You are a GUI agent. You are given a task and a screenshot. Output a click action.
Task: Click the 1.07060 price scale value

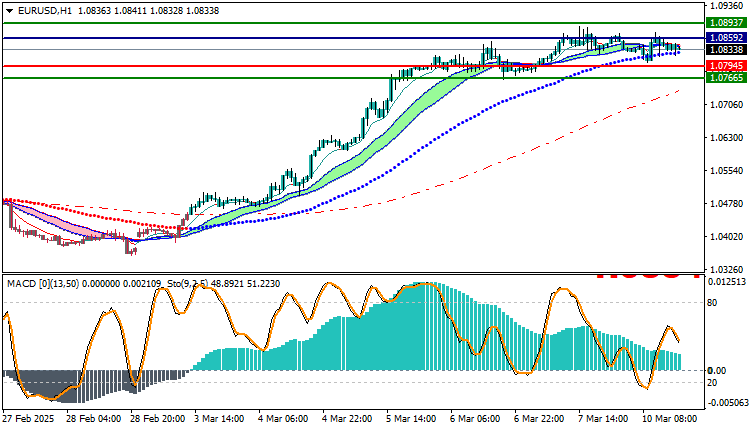[x=727, y=104]
